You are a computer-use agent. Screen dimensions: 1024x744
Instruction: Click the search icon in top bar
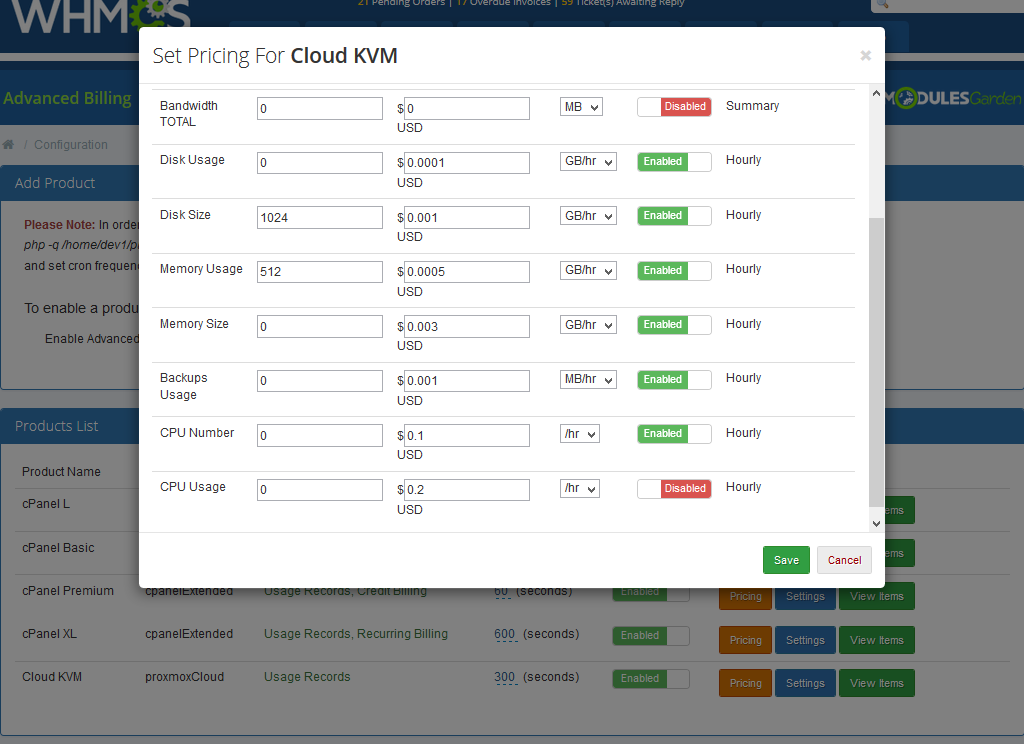coord(882,4)
